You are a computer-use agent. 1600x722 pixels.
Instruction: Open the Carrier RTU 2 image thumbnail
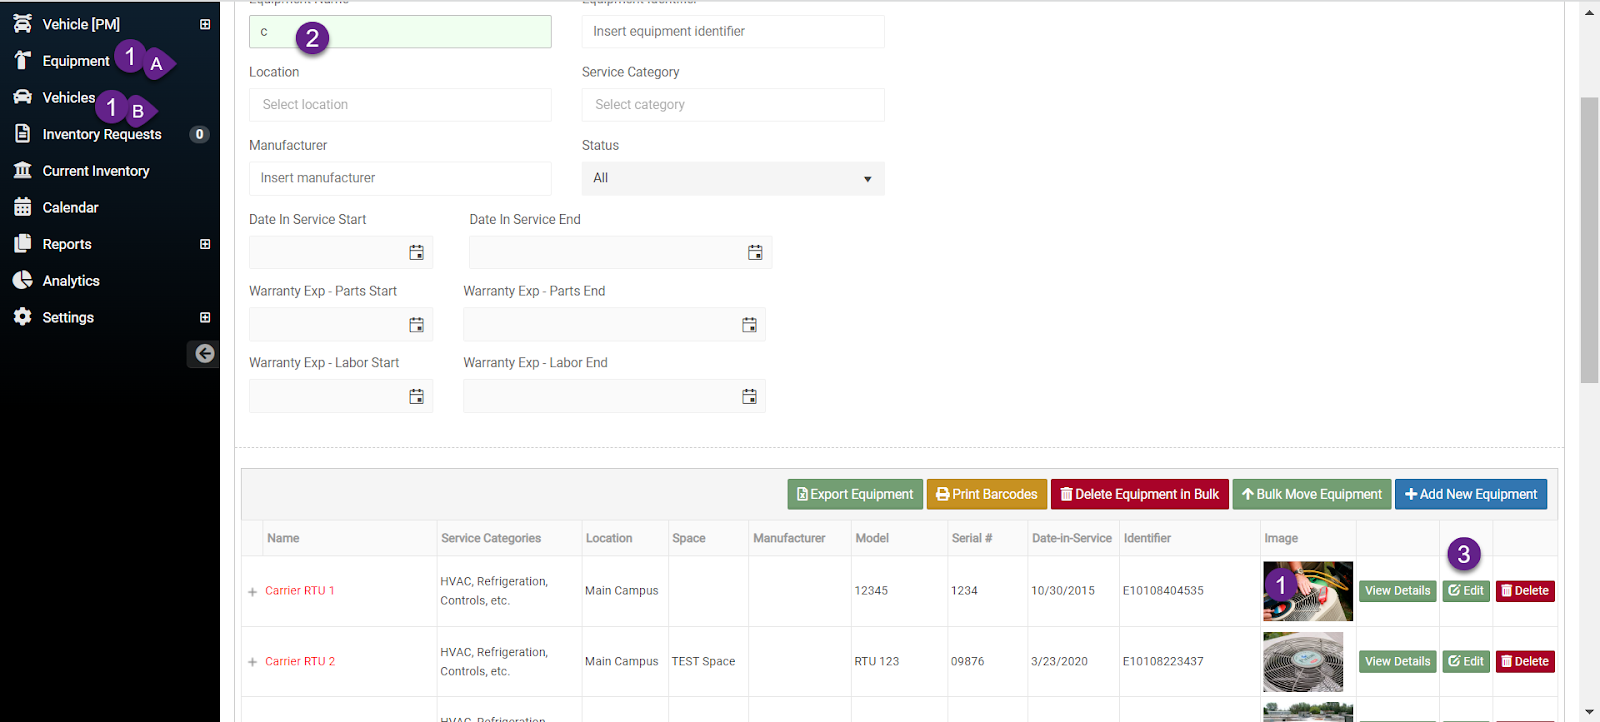coord(1302,662)
